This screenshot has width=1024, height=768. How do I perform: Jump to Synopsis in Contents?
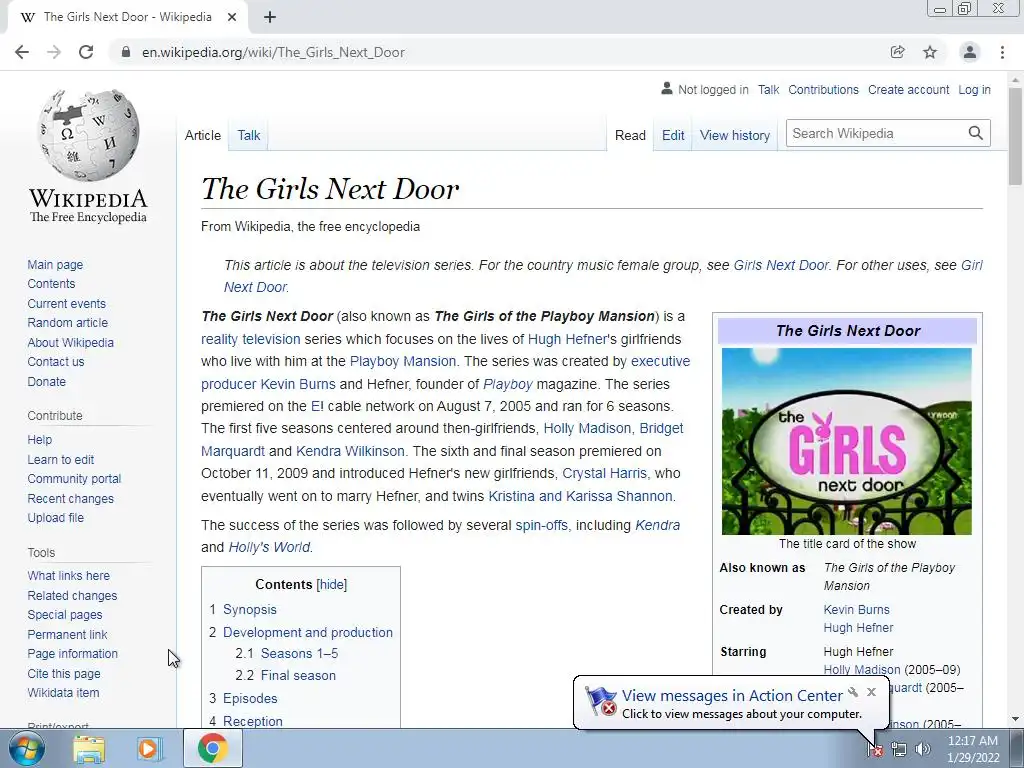pyautogui.click(x=249, y=609)
